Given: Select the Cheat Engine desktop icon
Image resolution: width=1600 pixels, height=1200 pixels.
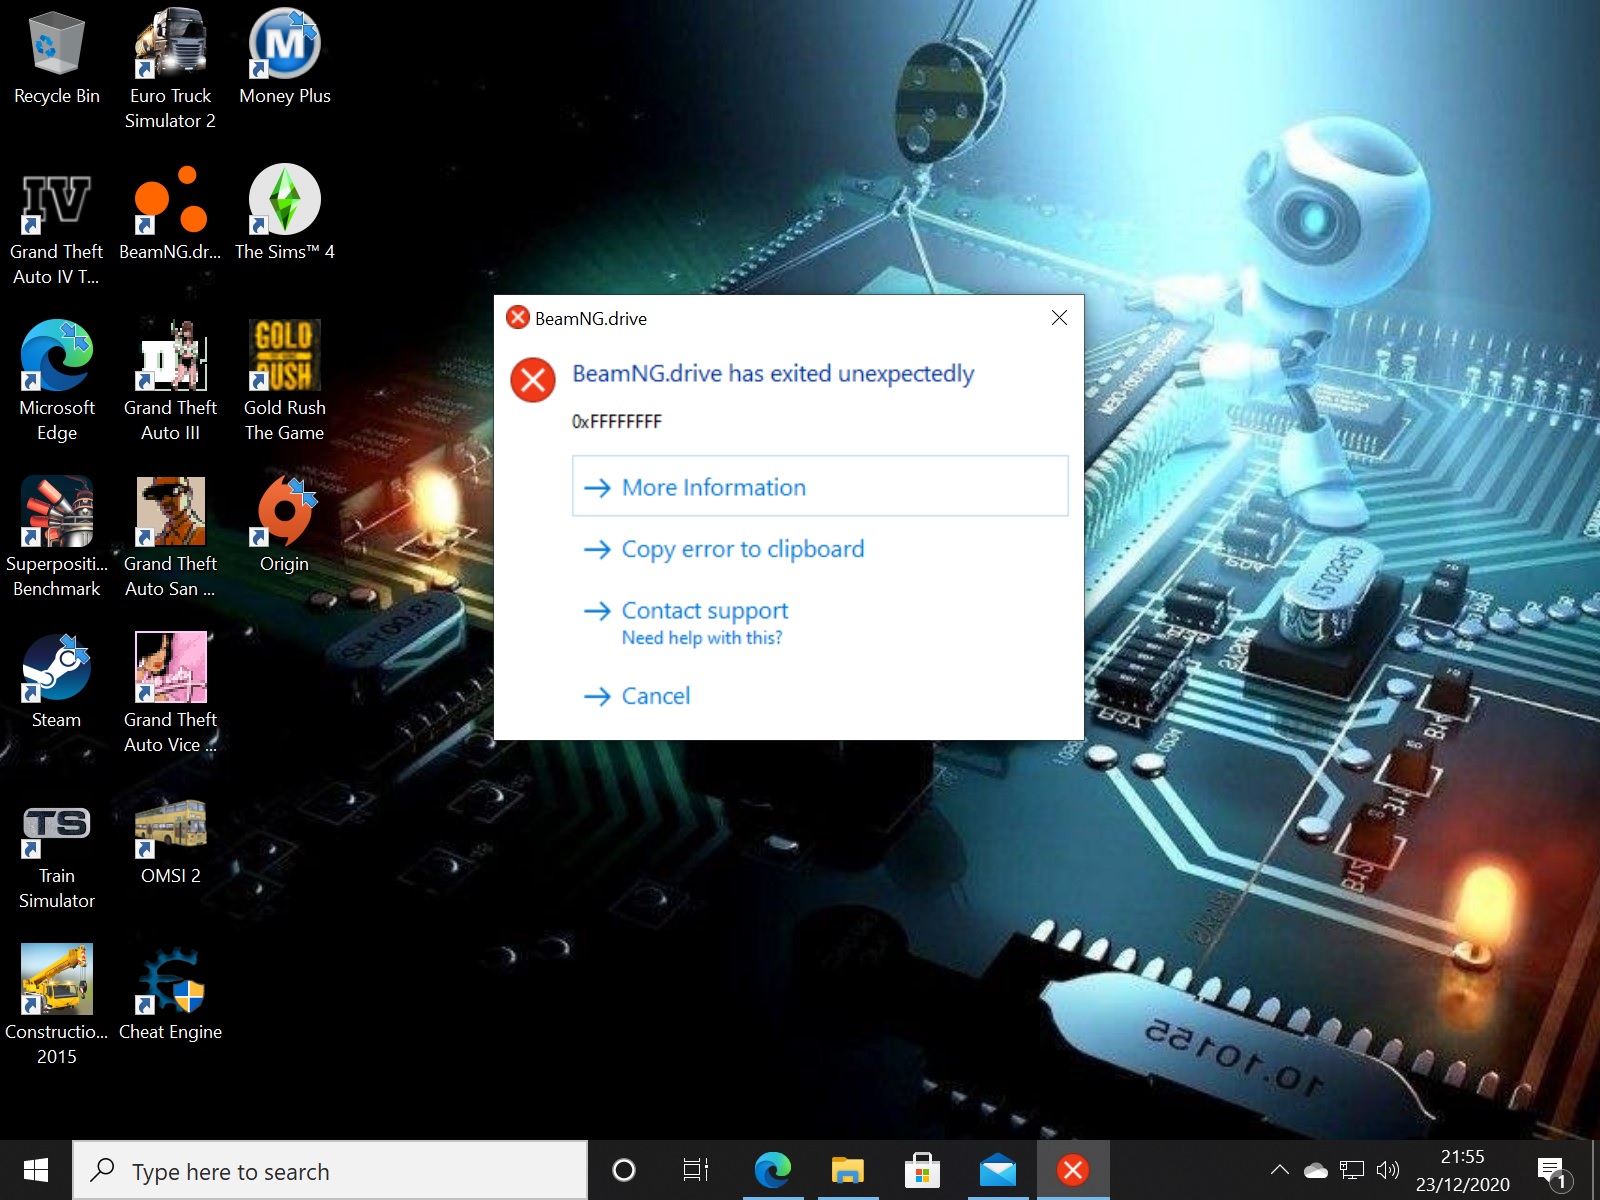Looking at the screenshot, I should coord(170,994).
